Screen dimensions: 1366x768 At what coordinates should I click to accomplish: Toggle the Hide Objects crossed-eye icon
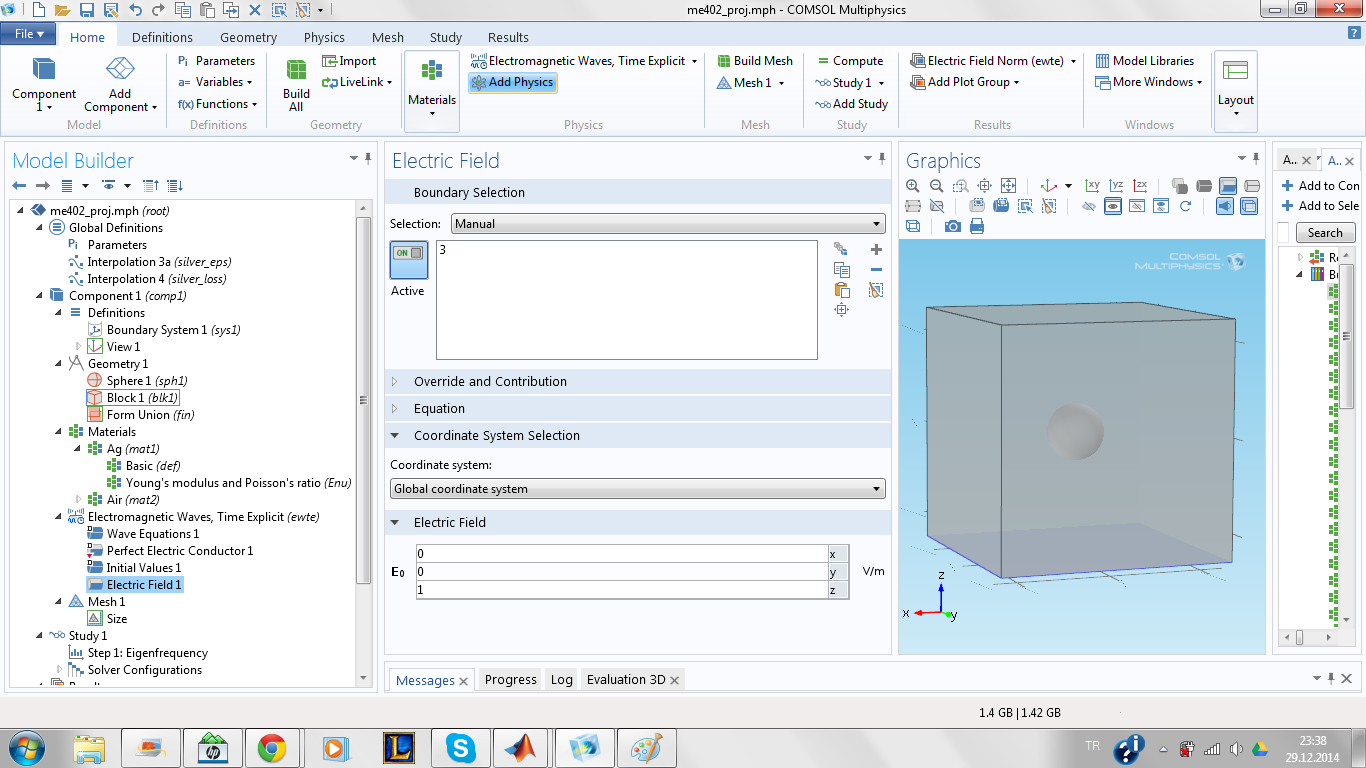[x=1089, y=206]
